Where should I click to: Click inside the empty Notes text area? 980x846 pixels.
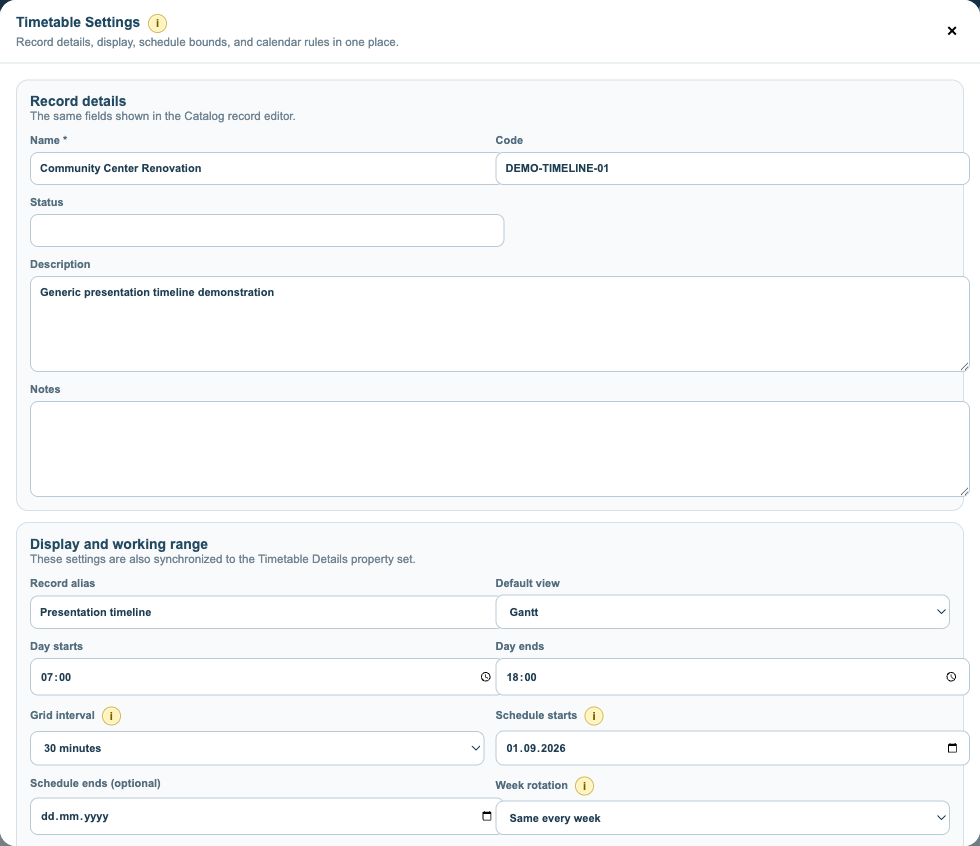tap(500, 449)
